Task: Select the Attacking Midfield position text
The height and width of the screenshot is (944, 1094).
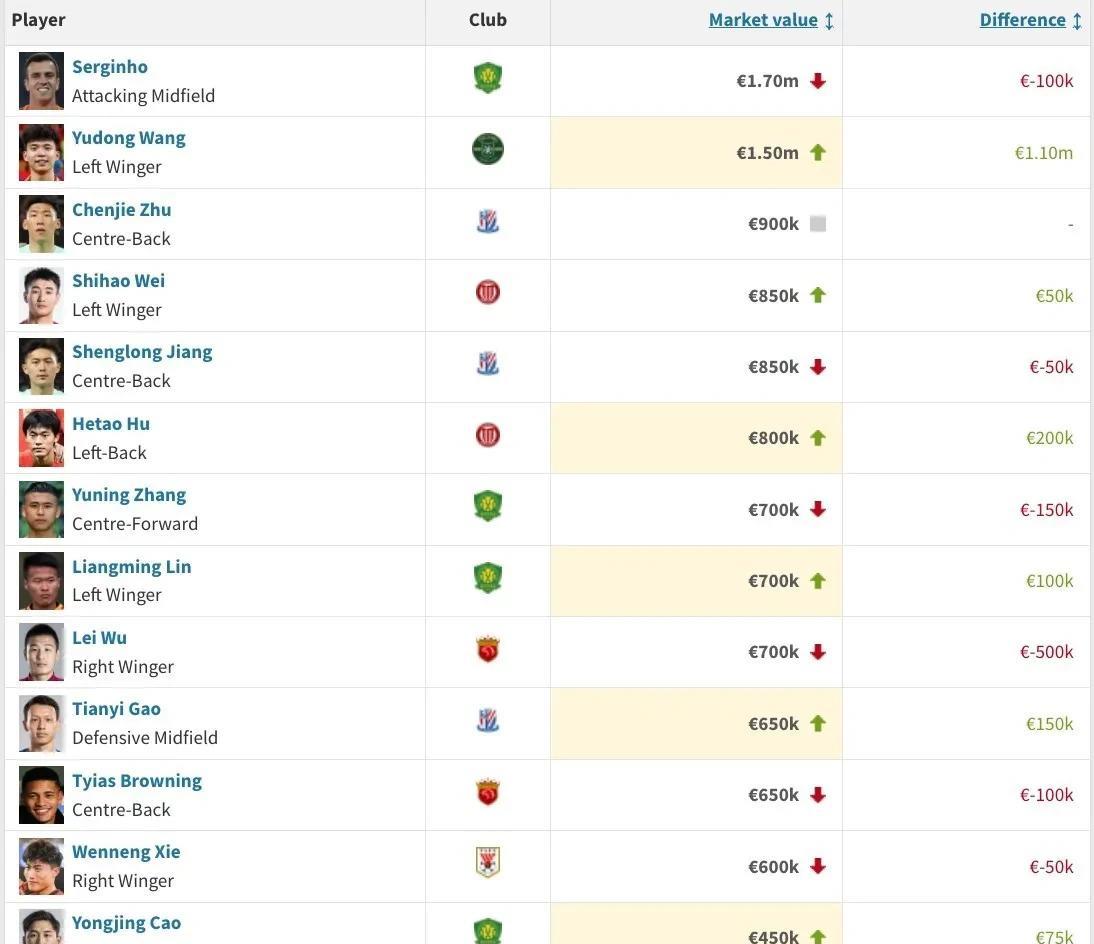Action: coord(144,96)
